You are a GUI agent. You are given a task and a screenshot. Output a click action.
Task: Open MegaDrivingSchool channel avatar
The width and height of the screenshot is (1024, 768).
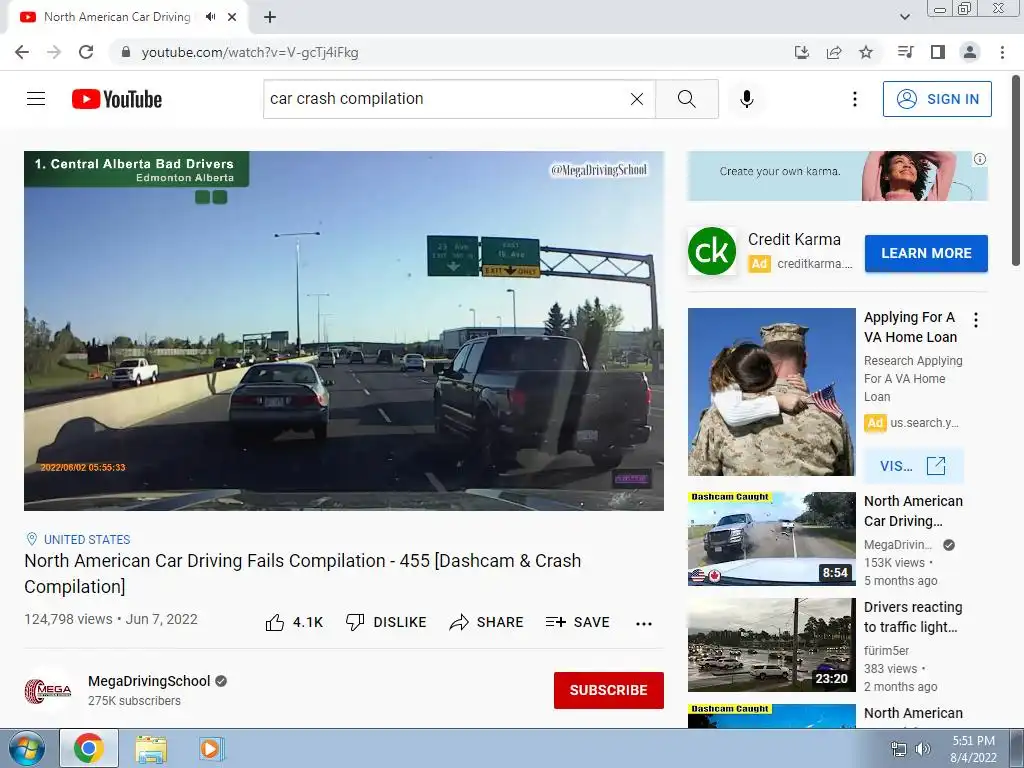48,690
